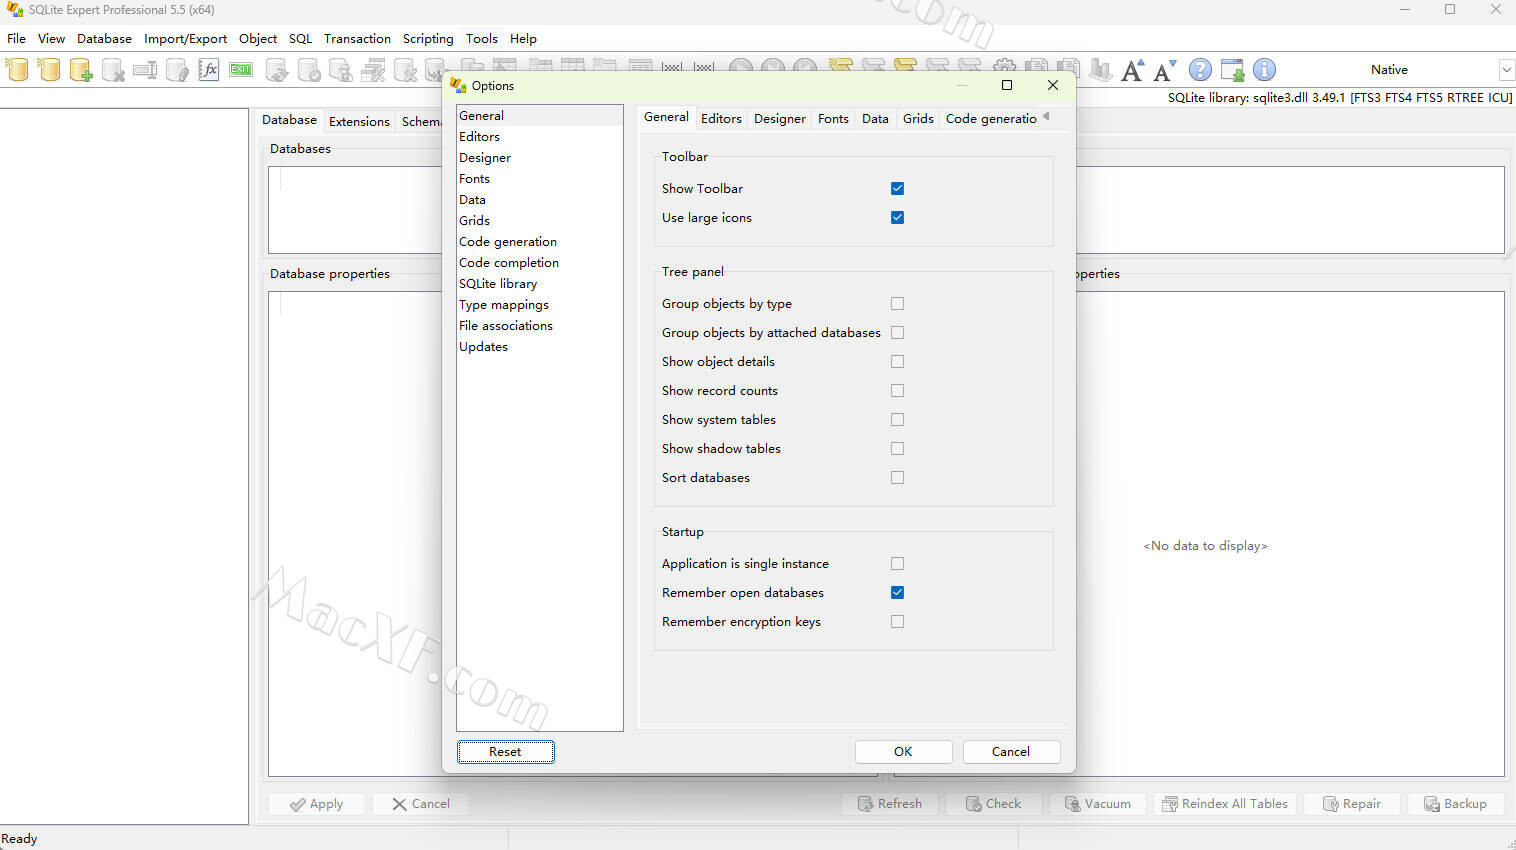Screen dimensions: 1516x850
Task: Disable the Show Toolbar checkbox
Action: 897,188
